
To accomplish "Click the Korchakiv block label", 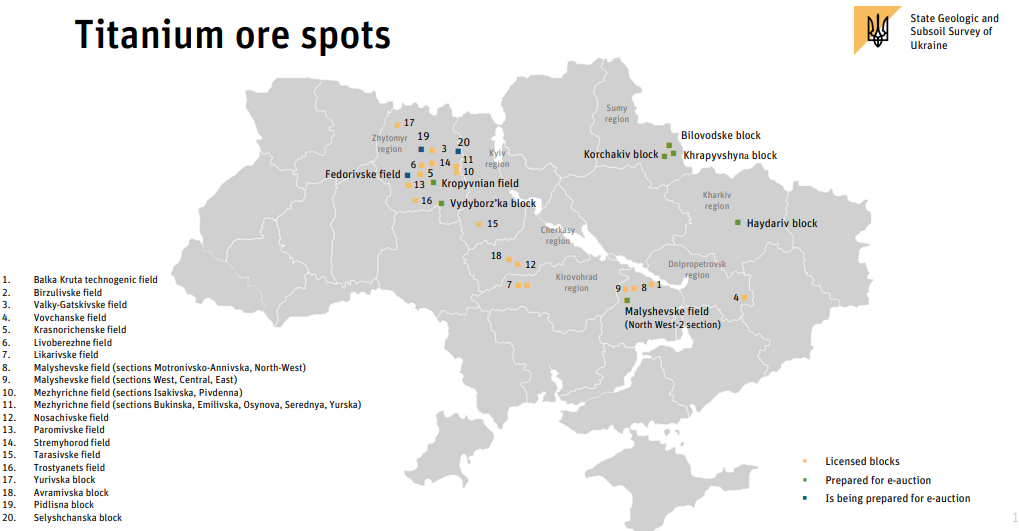I will (x=621, y=155).
